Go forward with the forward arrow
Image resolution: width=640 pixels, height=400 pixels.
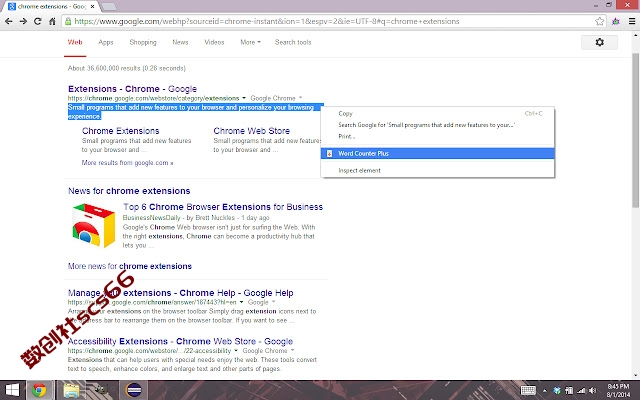coord(23,21)
